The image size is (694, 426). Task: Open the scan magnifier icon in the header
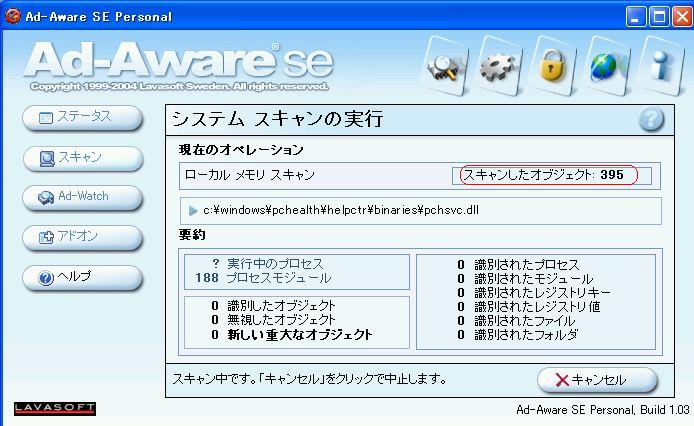[445, 67]
